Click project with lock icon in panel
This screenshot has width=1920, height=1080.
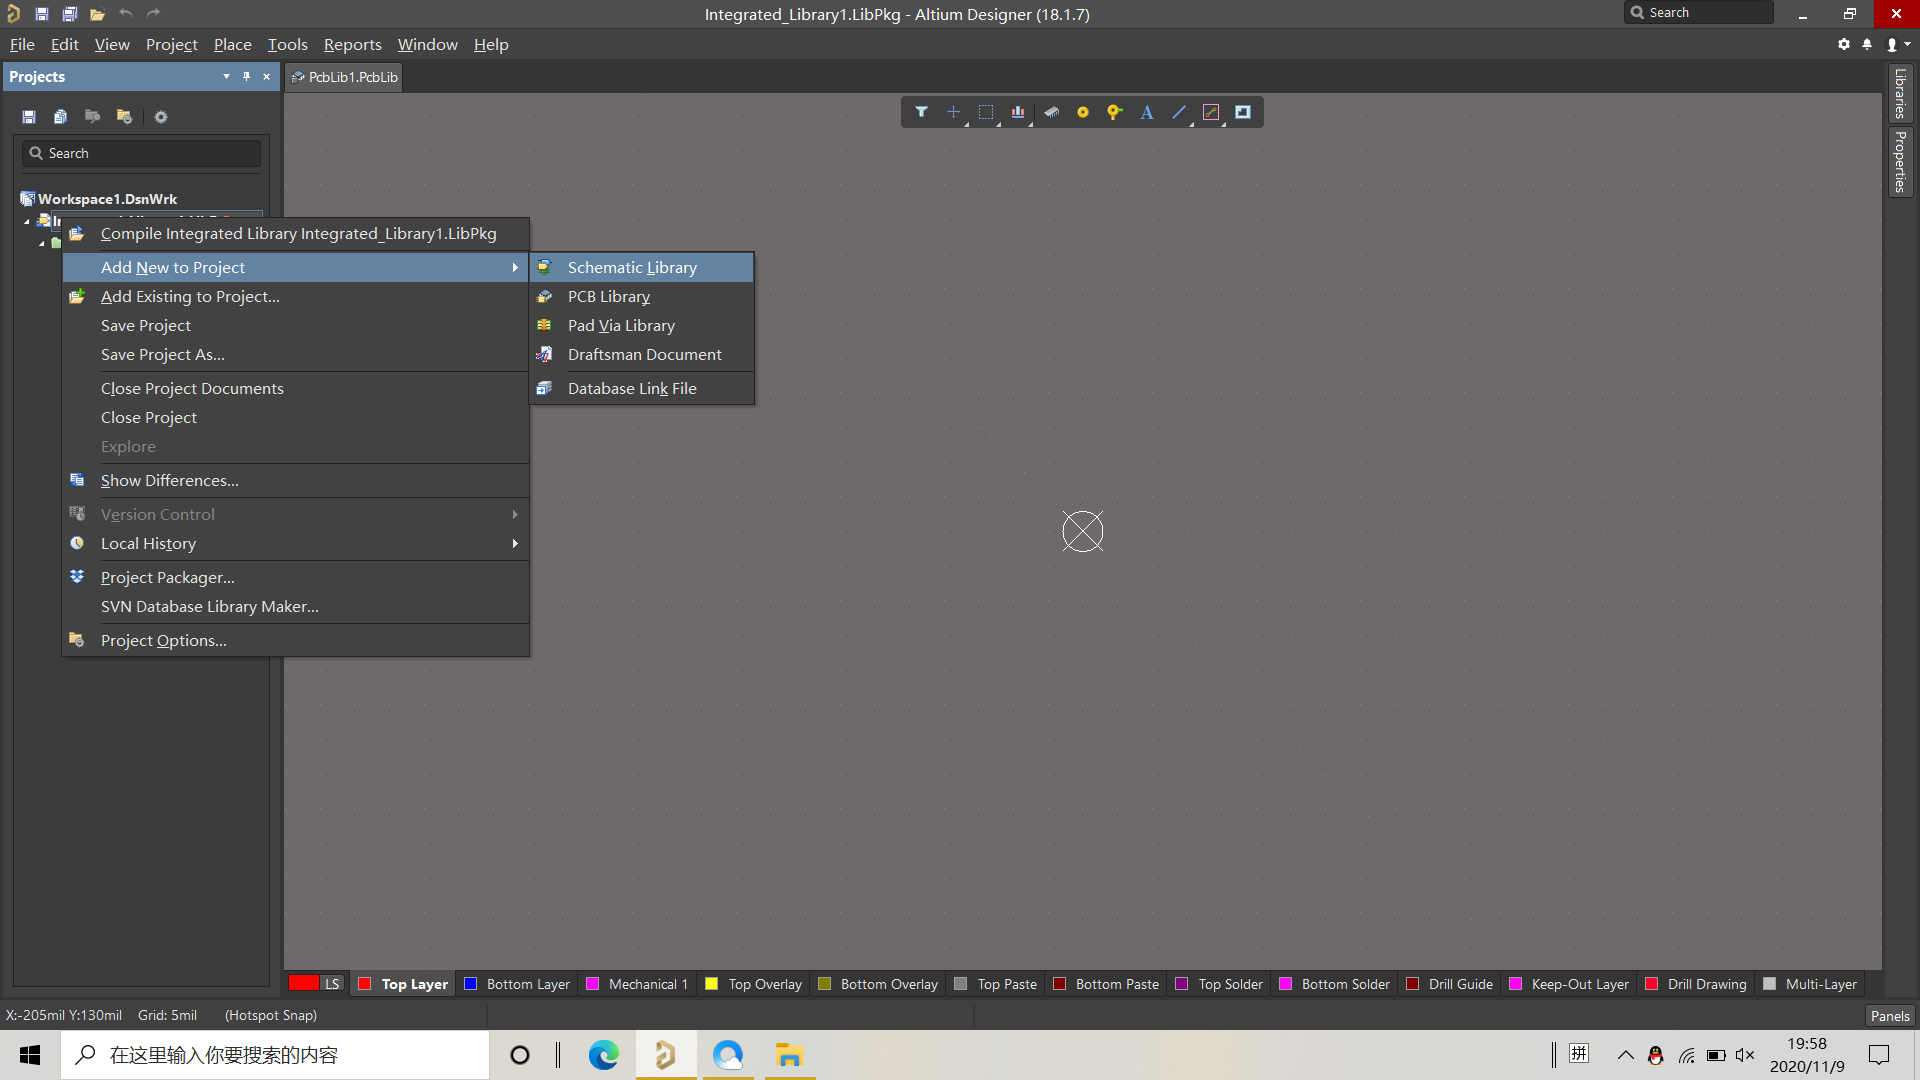point(124,117)
